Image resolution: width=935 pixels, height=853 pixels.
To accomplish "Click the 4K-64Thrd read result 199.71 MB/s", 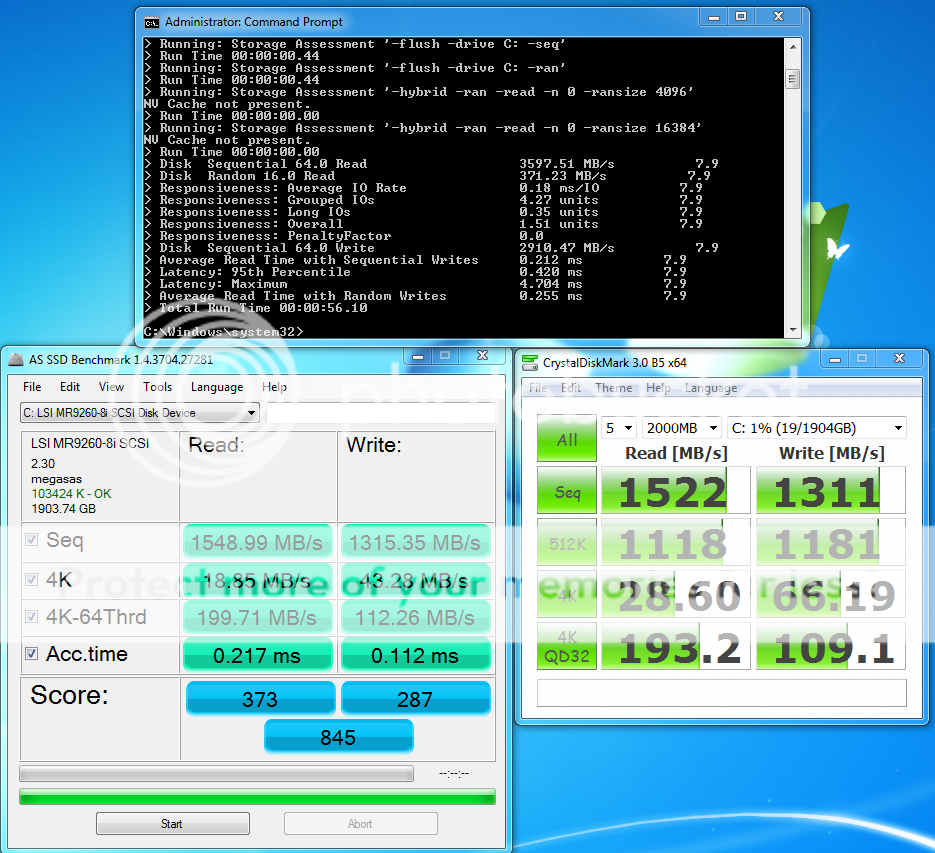I will [x=258, y=617].
